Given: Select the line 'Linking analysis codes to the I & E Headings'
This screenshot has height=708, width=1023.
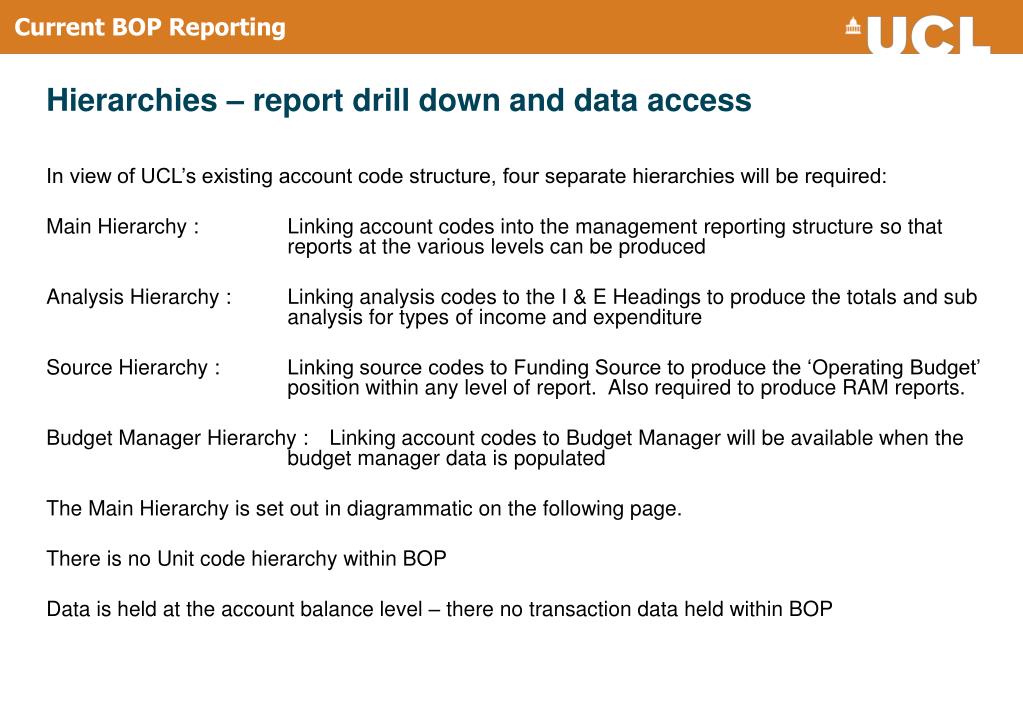Looking at the screenshot, I should click(632, 297).
